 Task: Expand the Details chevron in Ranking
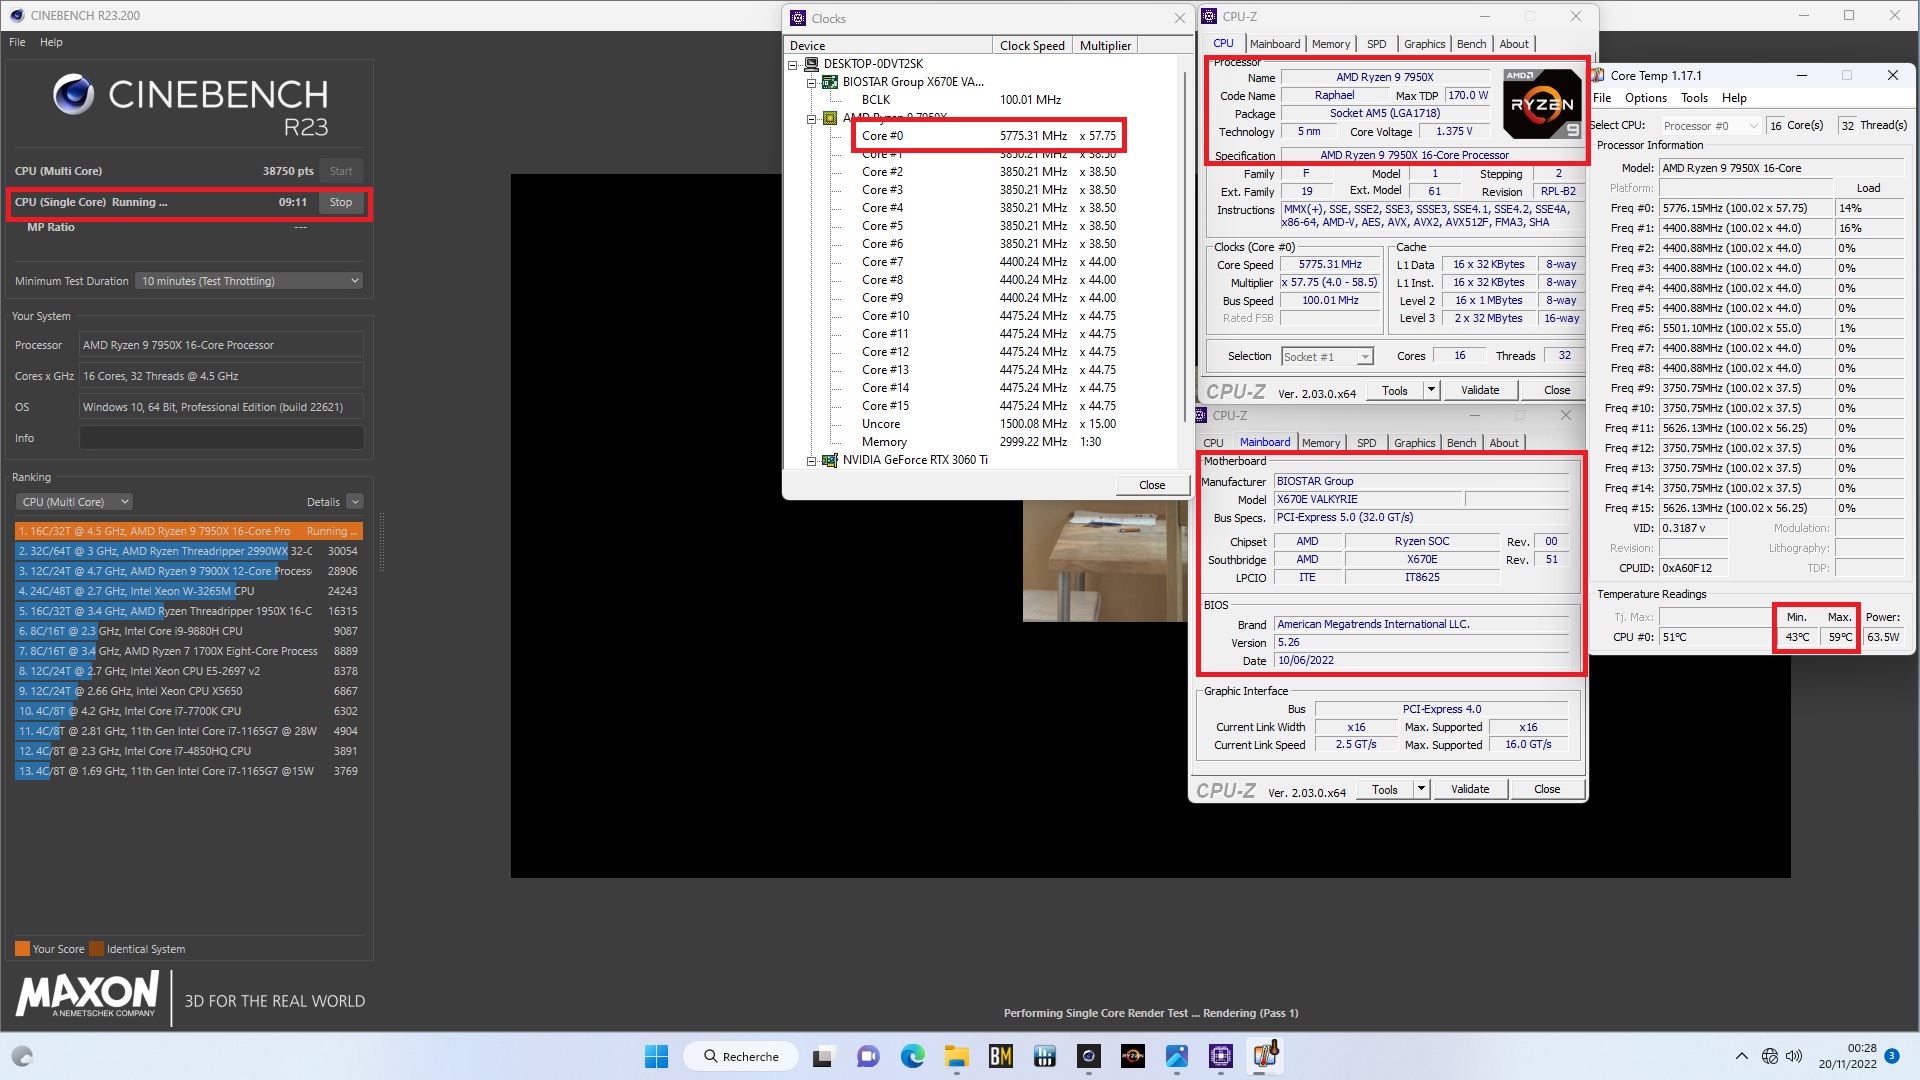pos(355,502)
